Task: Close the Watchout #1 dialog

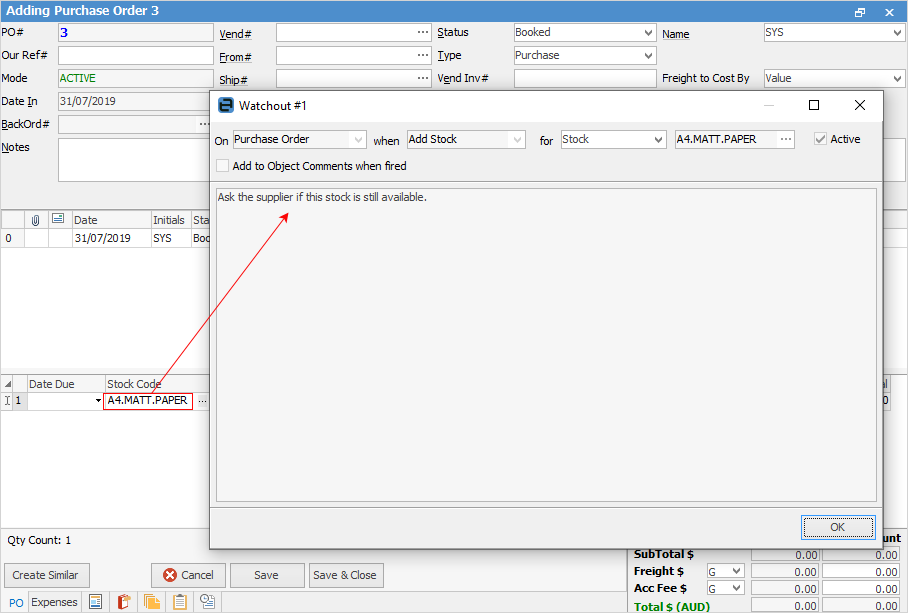Action: (860, 105)
